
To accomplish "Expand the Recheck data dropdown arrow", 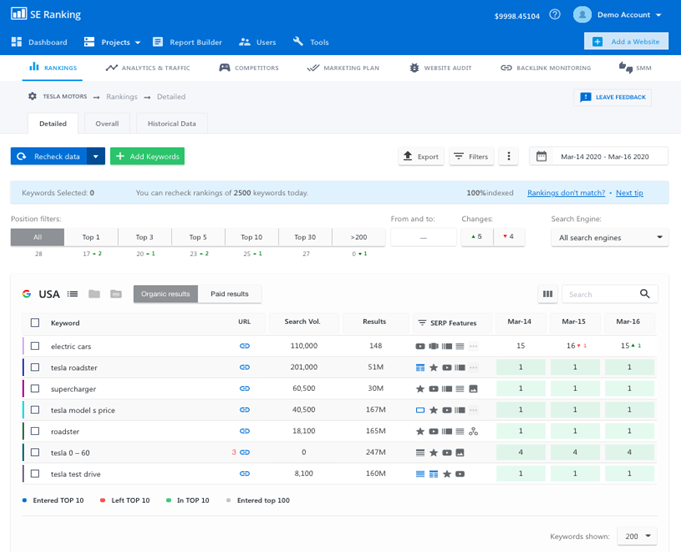I will 96,156.
